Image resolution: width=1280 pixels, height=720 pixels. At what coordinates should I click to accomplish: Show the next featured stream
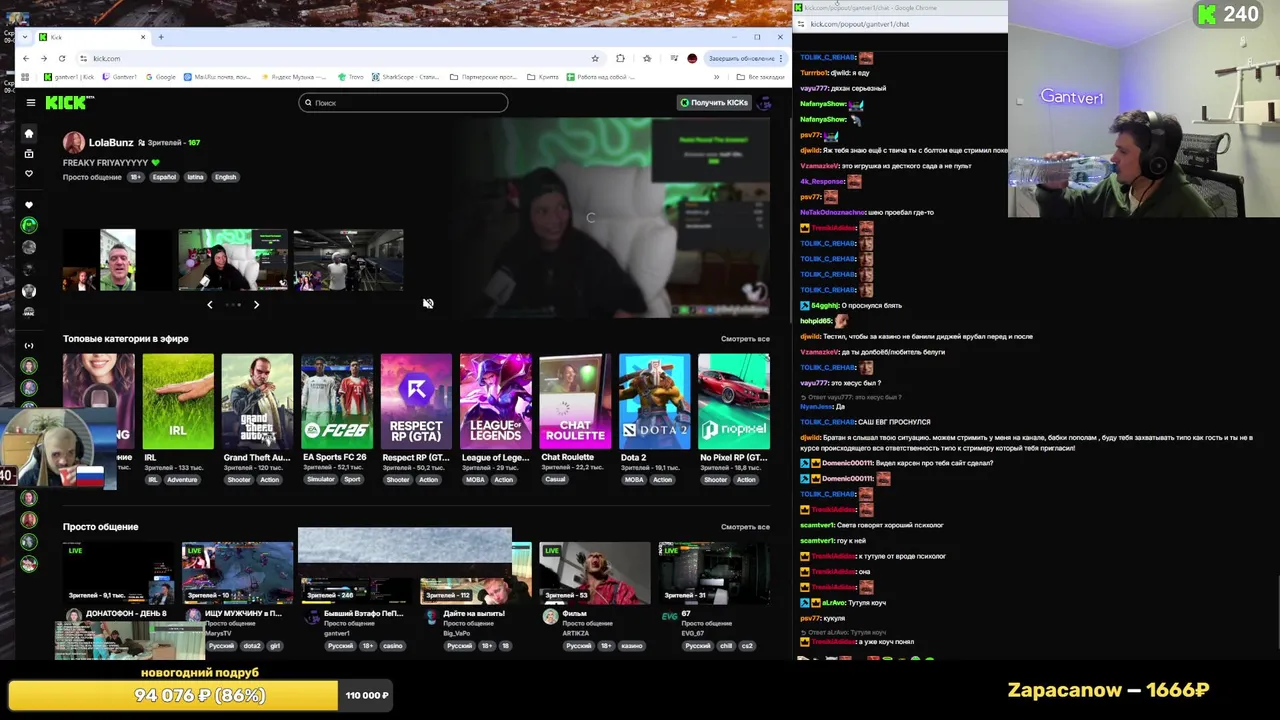click(256, 304)
